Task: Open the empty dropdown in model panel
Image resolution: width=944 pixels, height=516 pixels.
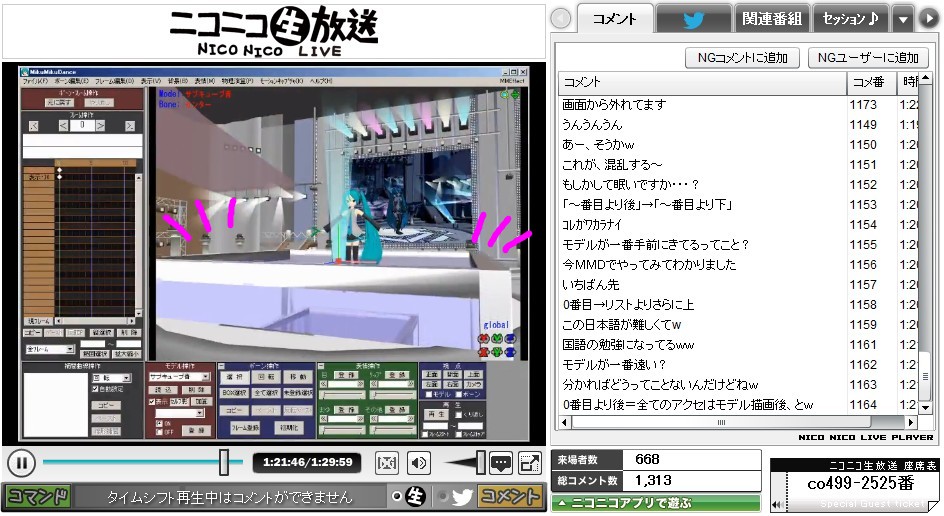Action: click(x=200, y=413)
